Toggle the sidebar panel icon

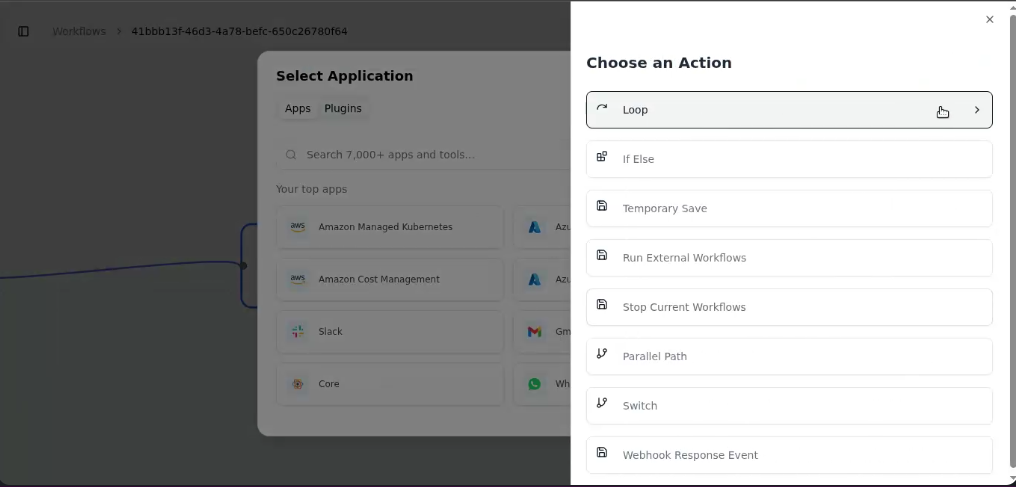point(23,31)
